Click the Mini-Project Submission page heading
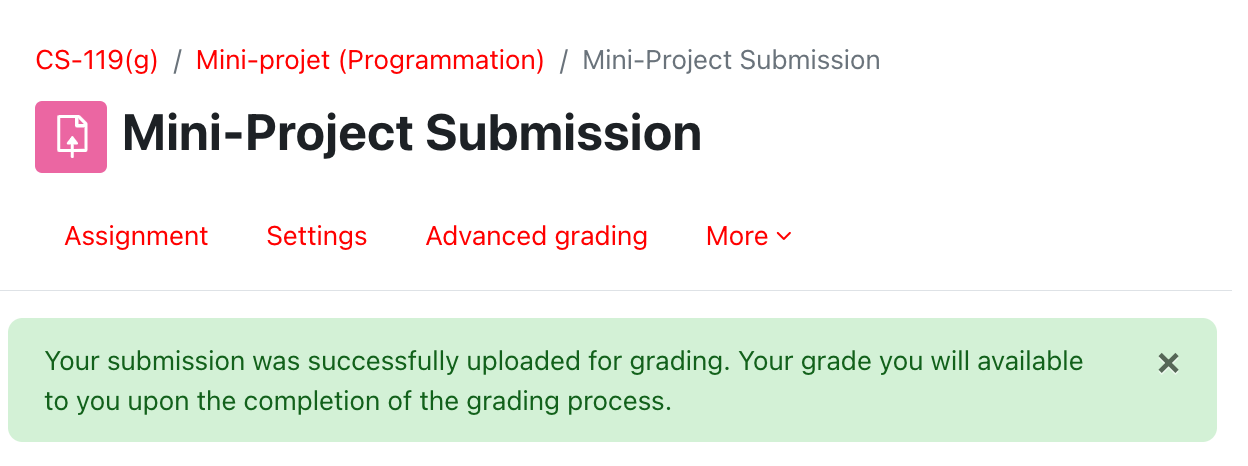 point(411,134)
